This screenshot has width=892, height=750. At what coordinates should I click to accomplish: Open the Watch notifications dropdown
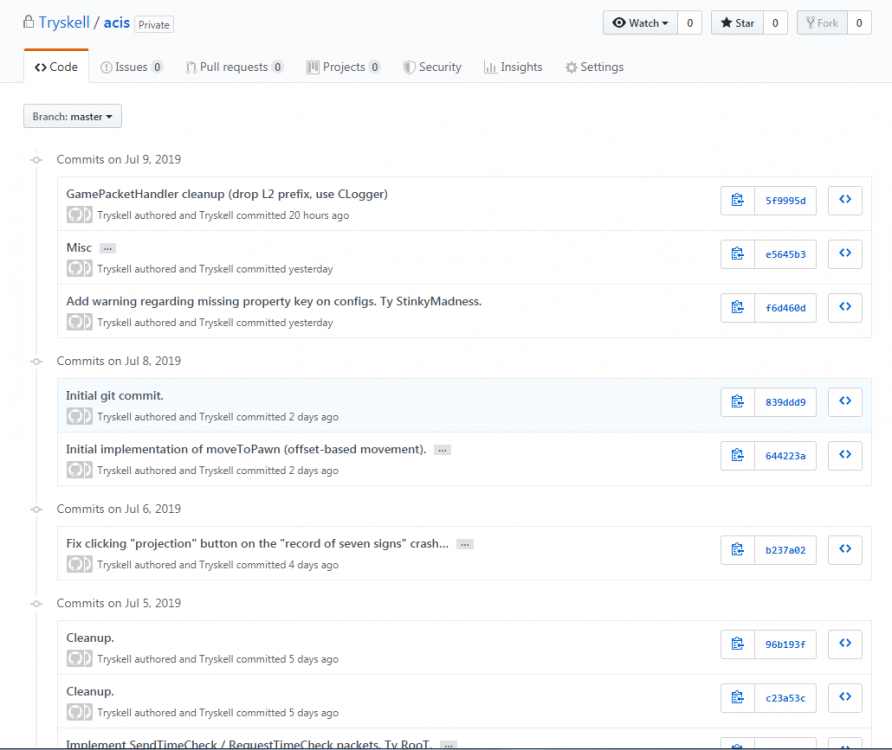640,23
